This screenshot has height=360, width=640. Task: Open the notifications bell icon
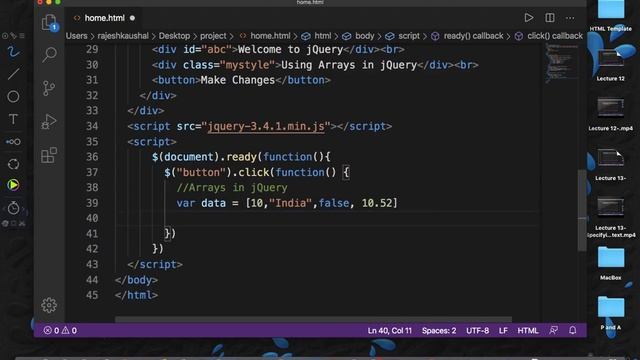573,330
